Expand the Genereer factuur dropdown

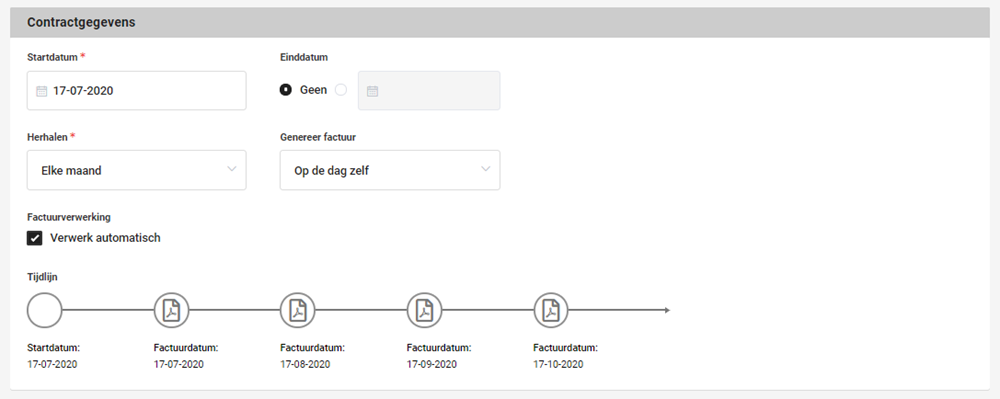(x=390, y=170)
